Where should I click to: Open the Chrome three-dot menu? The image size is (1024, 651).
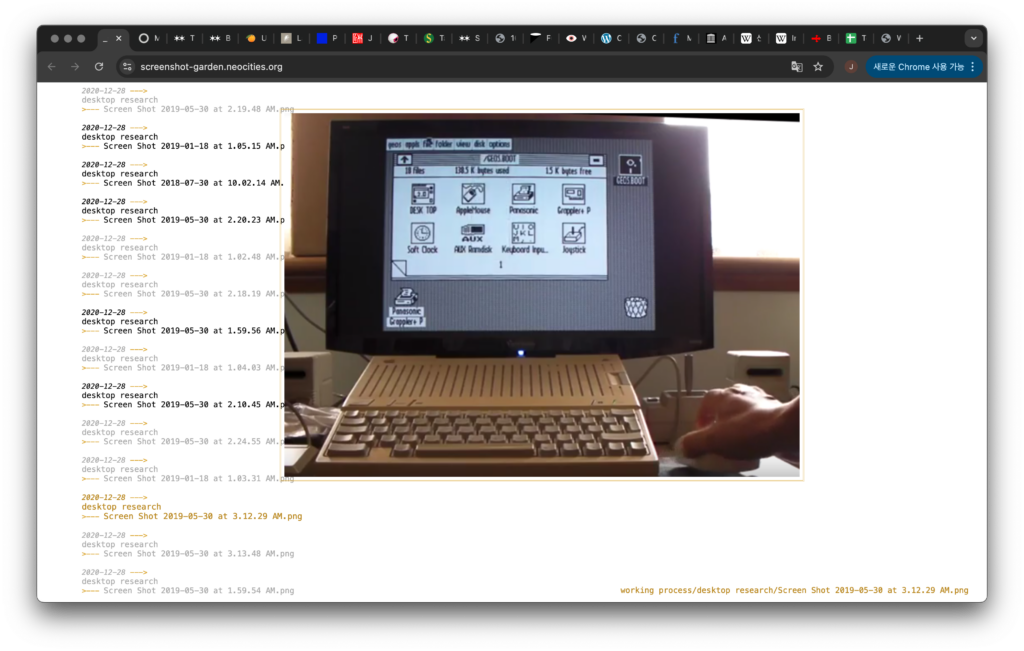click(973, 67)
